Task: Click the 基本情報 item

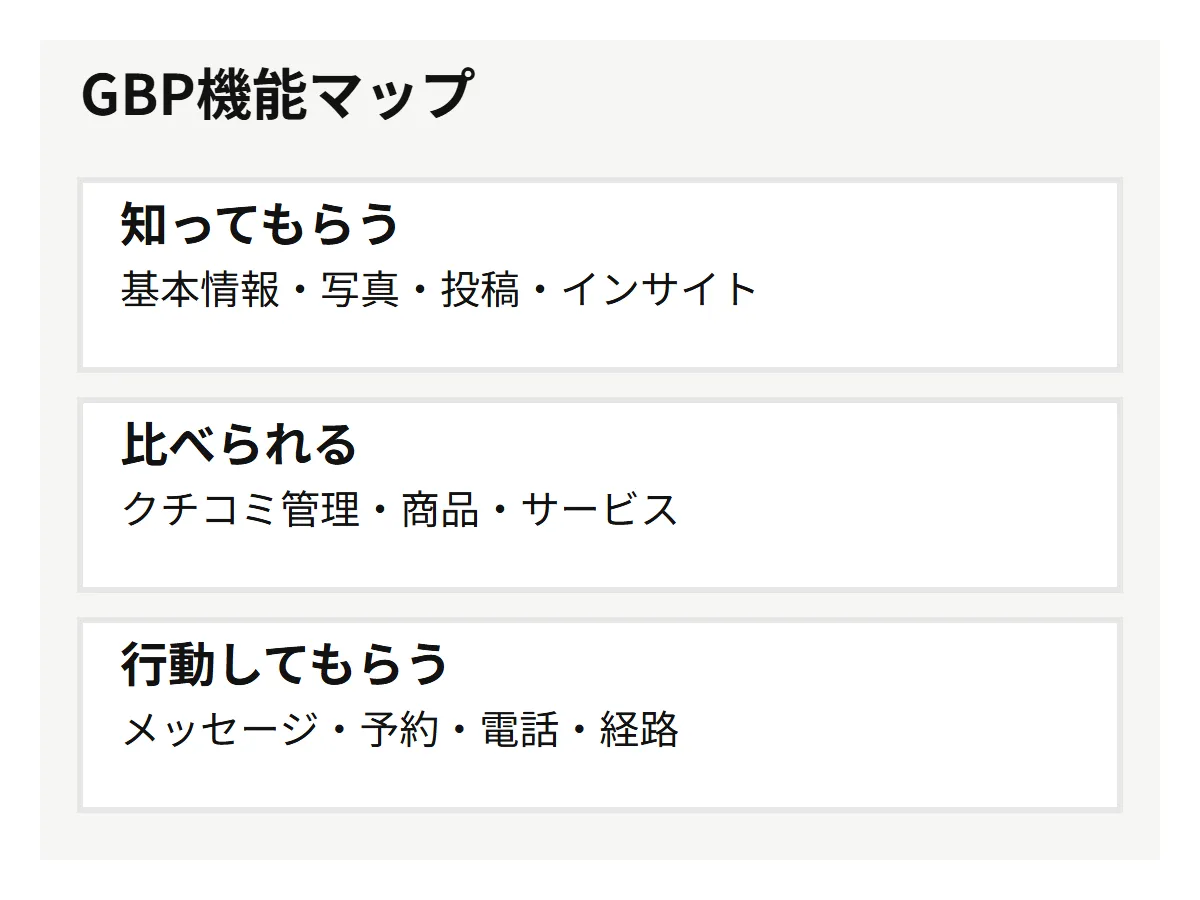Action: coord(200,290)
